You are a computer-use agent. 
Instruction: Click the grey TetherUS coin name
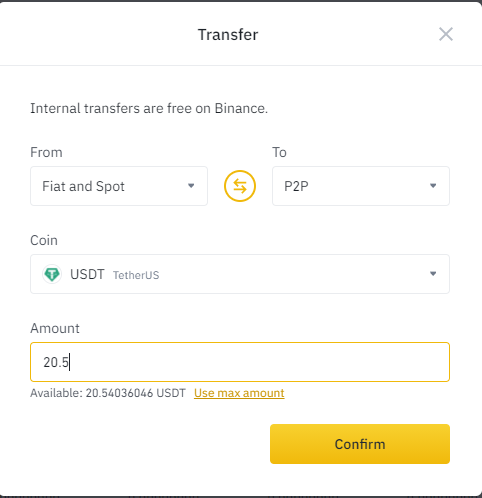coord(136,275)
